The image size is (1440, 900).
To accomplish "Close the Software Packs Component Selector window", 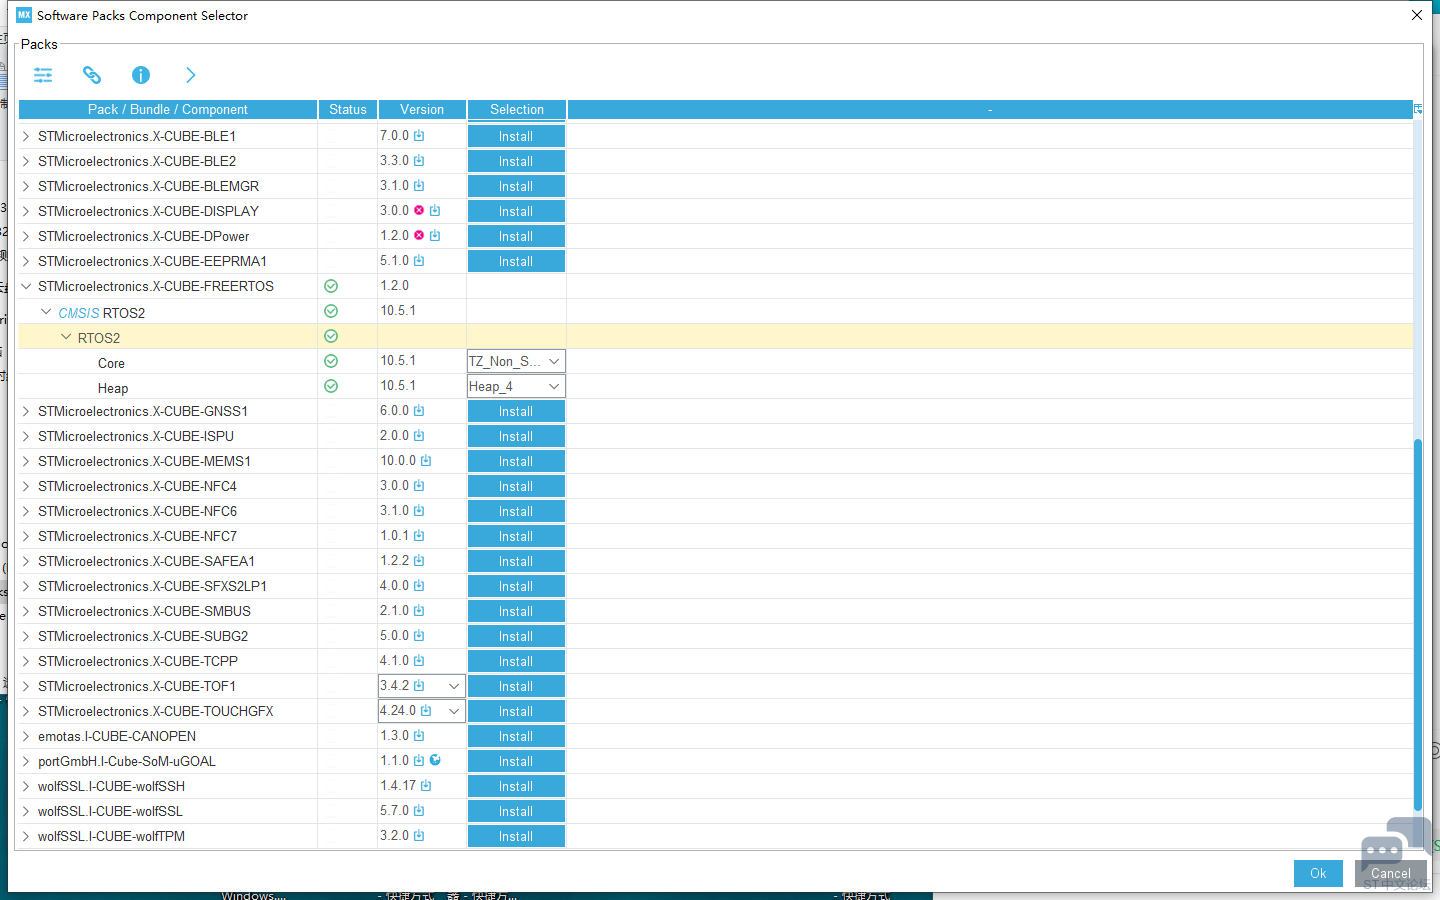I will [x=1417, y=15].
